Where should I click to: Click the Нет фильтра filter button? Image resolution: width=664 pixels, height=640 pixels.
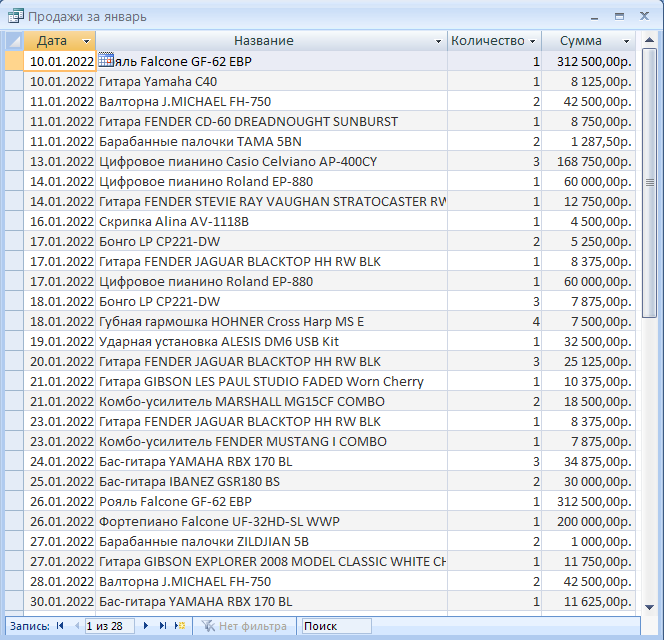(244, 626)
